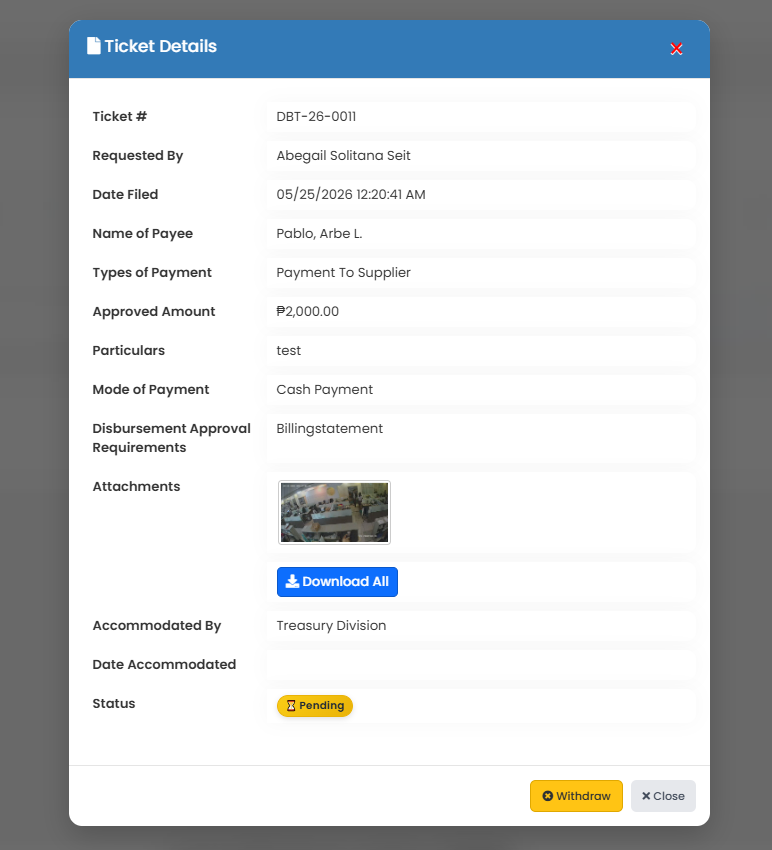This screenshot has width=772, height=850.
Task: Click the empty Date Accommodated field
Action: [x=480, y=665]
